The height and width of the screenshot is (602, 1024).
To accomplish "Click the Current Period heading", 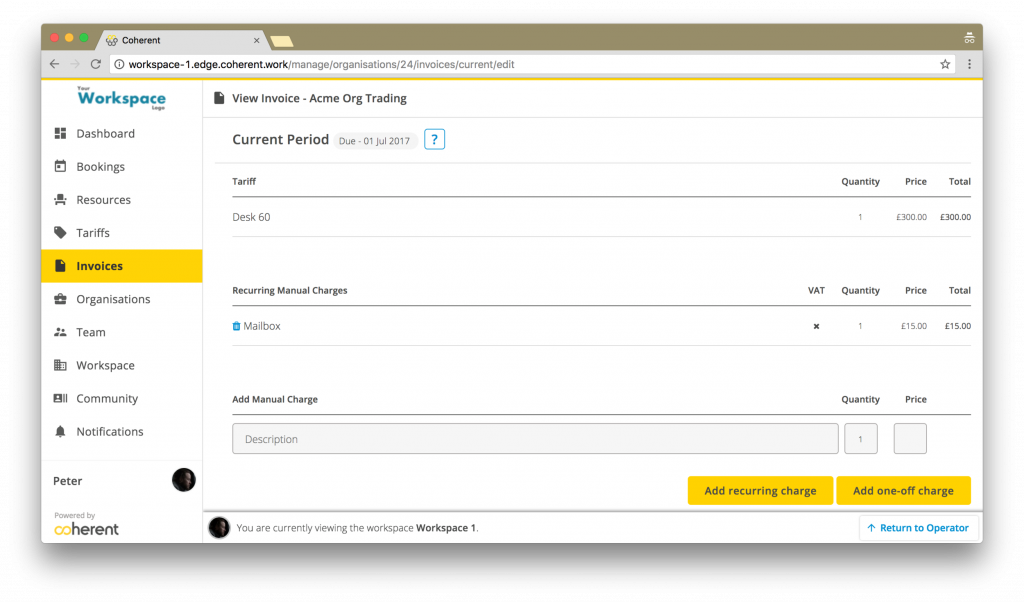I will tap(281, 139).
